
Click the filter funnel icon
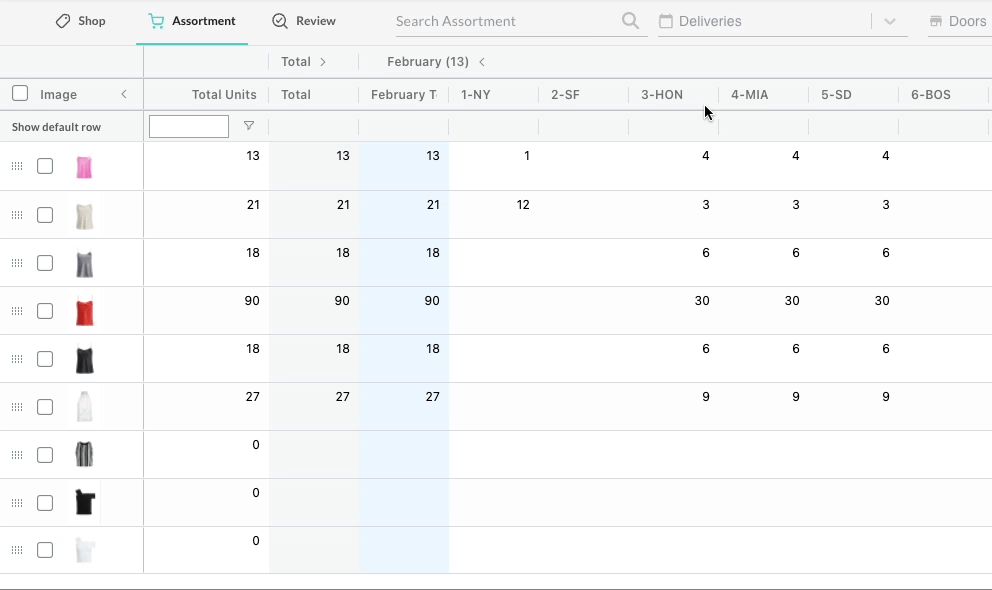tap(249, 126)
